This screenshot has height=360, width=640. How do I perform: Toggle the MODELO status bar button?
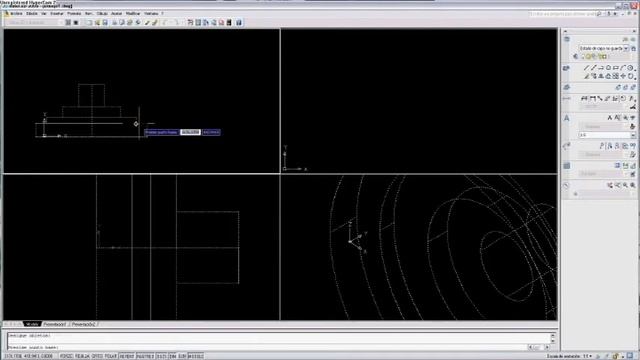point(196,356)
